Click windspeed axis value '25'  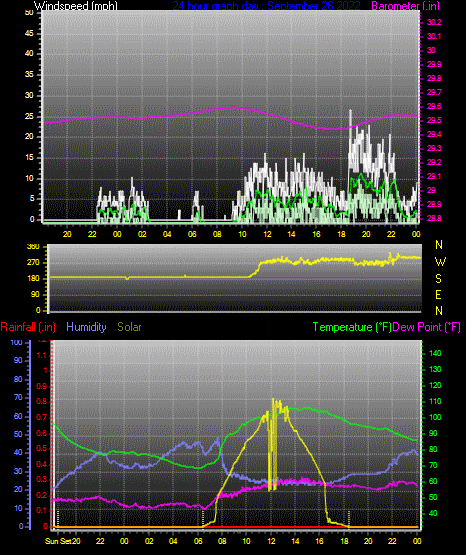pyautogui.click(x=29, y=116)
